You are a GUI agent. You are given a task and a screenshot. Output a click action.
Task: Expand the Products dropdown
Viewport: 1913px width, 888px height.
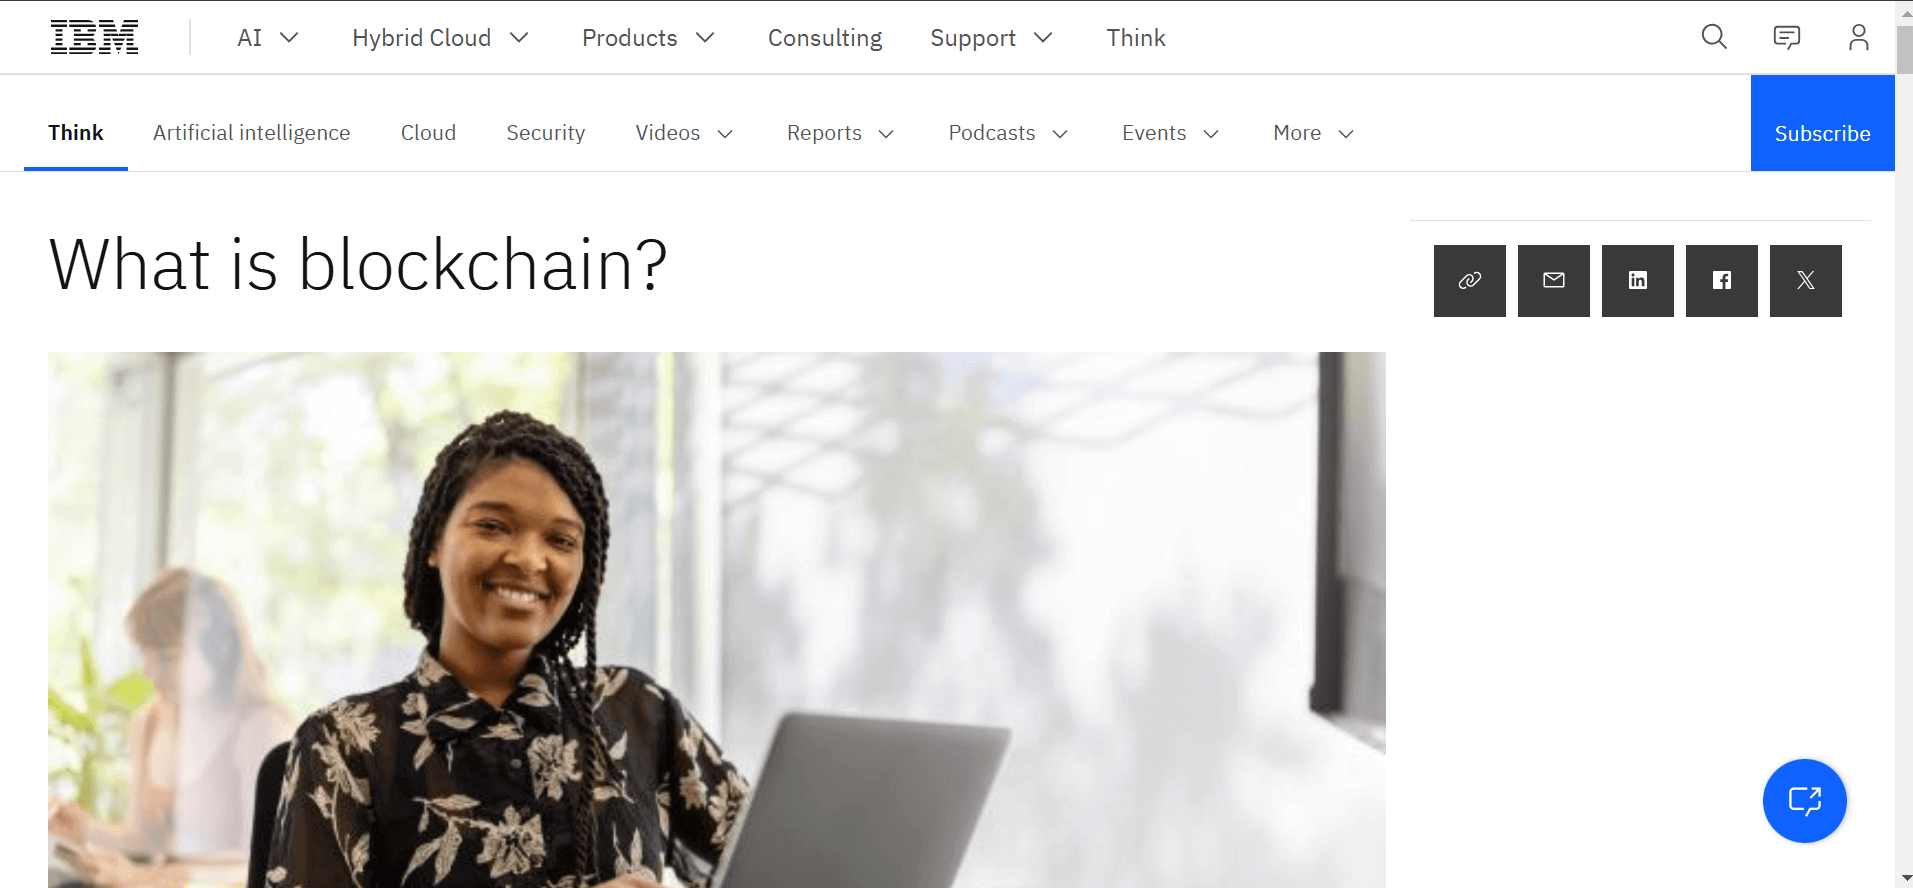pyautogui.click(x=648, y=38)
